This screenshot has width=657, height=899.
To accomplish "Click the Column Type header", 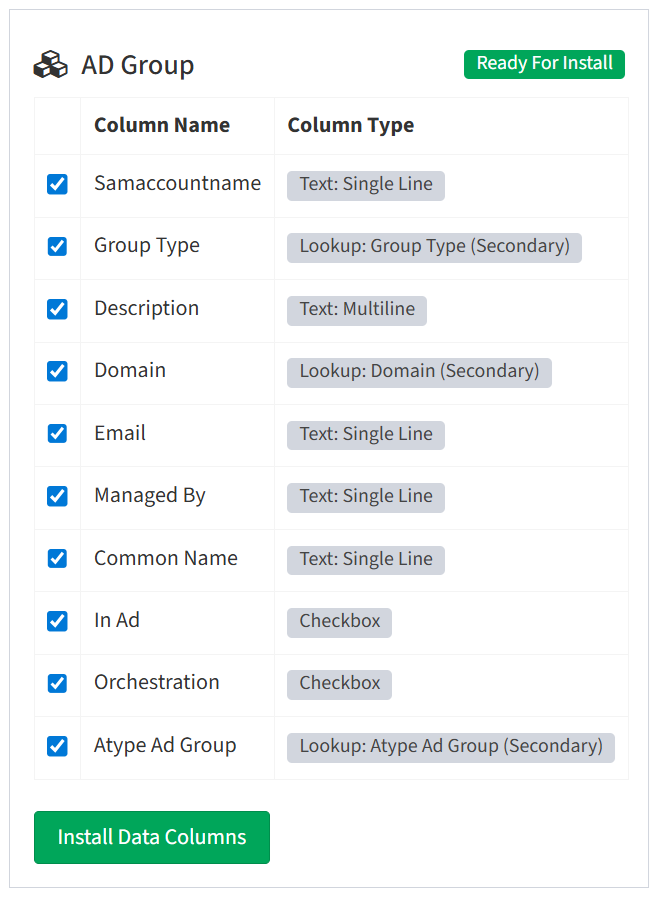I will tap(350, 125).
